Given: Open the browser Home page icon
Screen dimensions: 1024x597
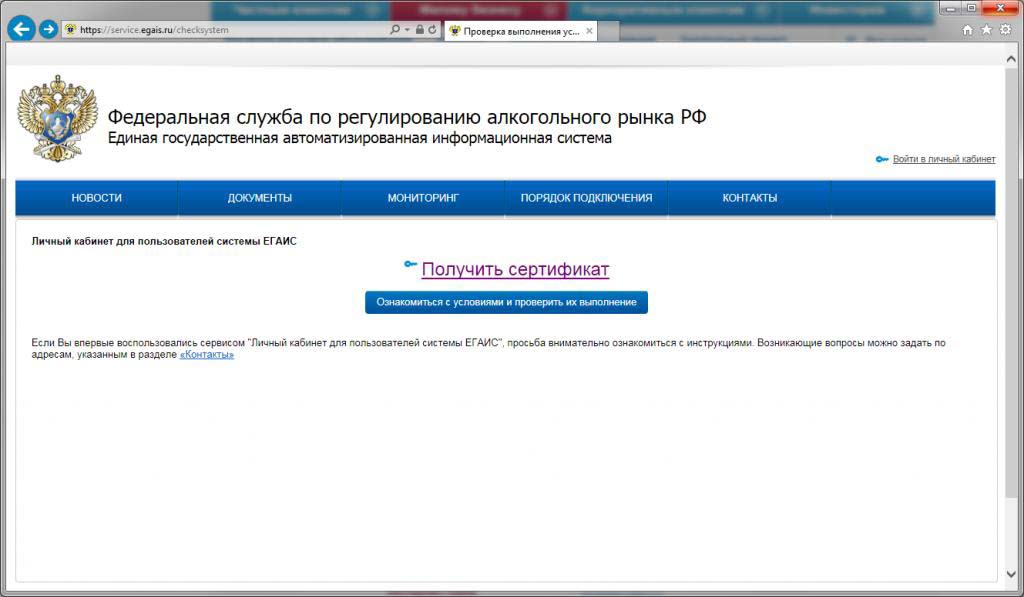Looking at the screenshot, I should pos(968,30).
